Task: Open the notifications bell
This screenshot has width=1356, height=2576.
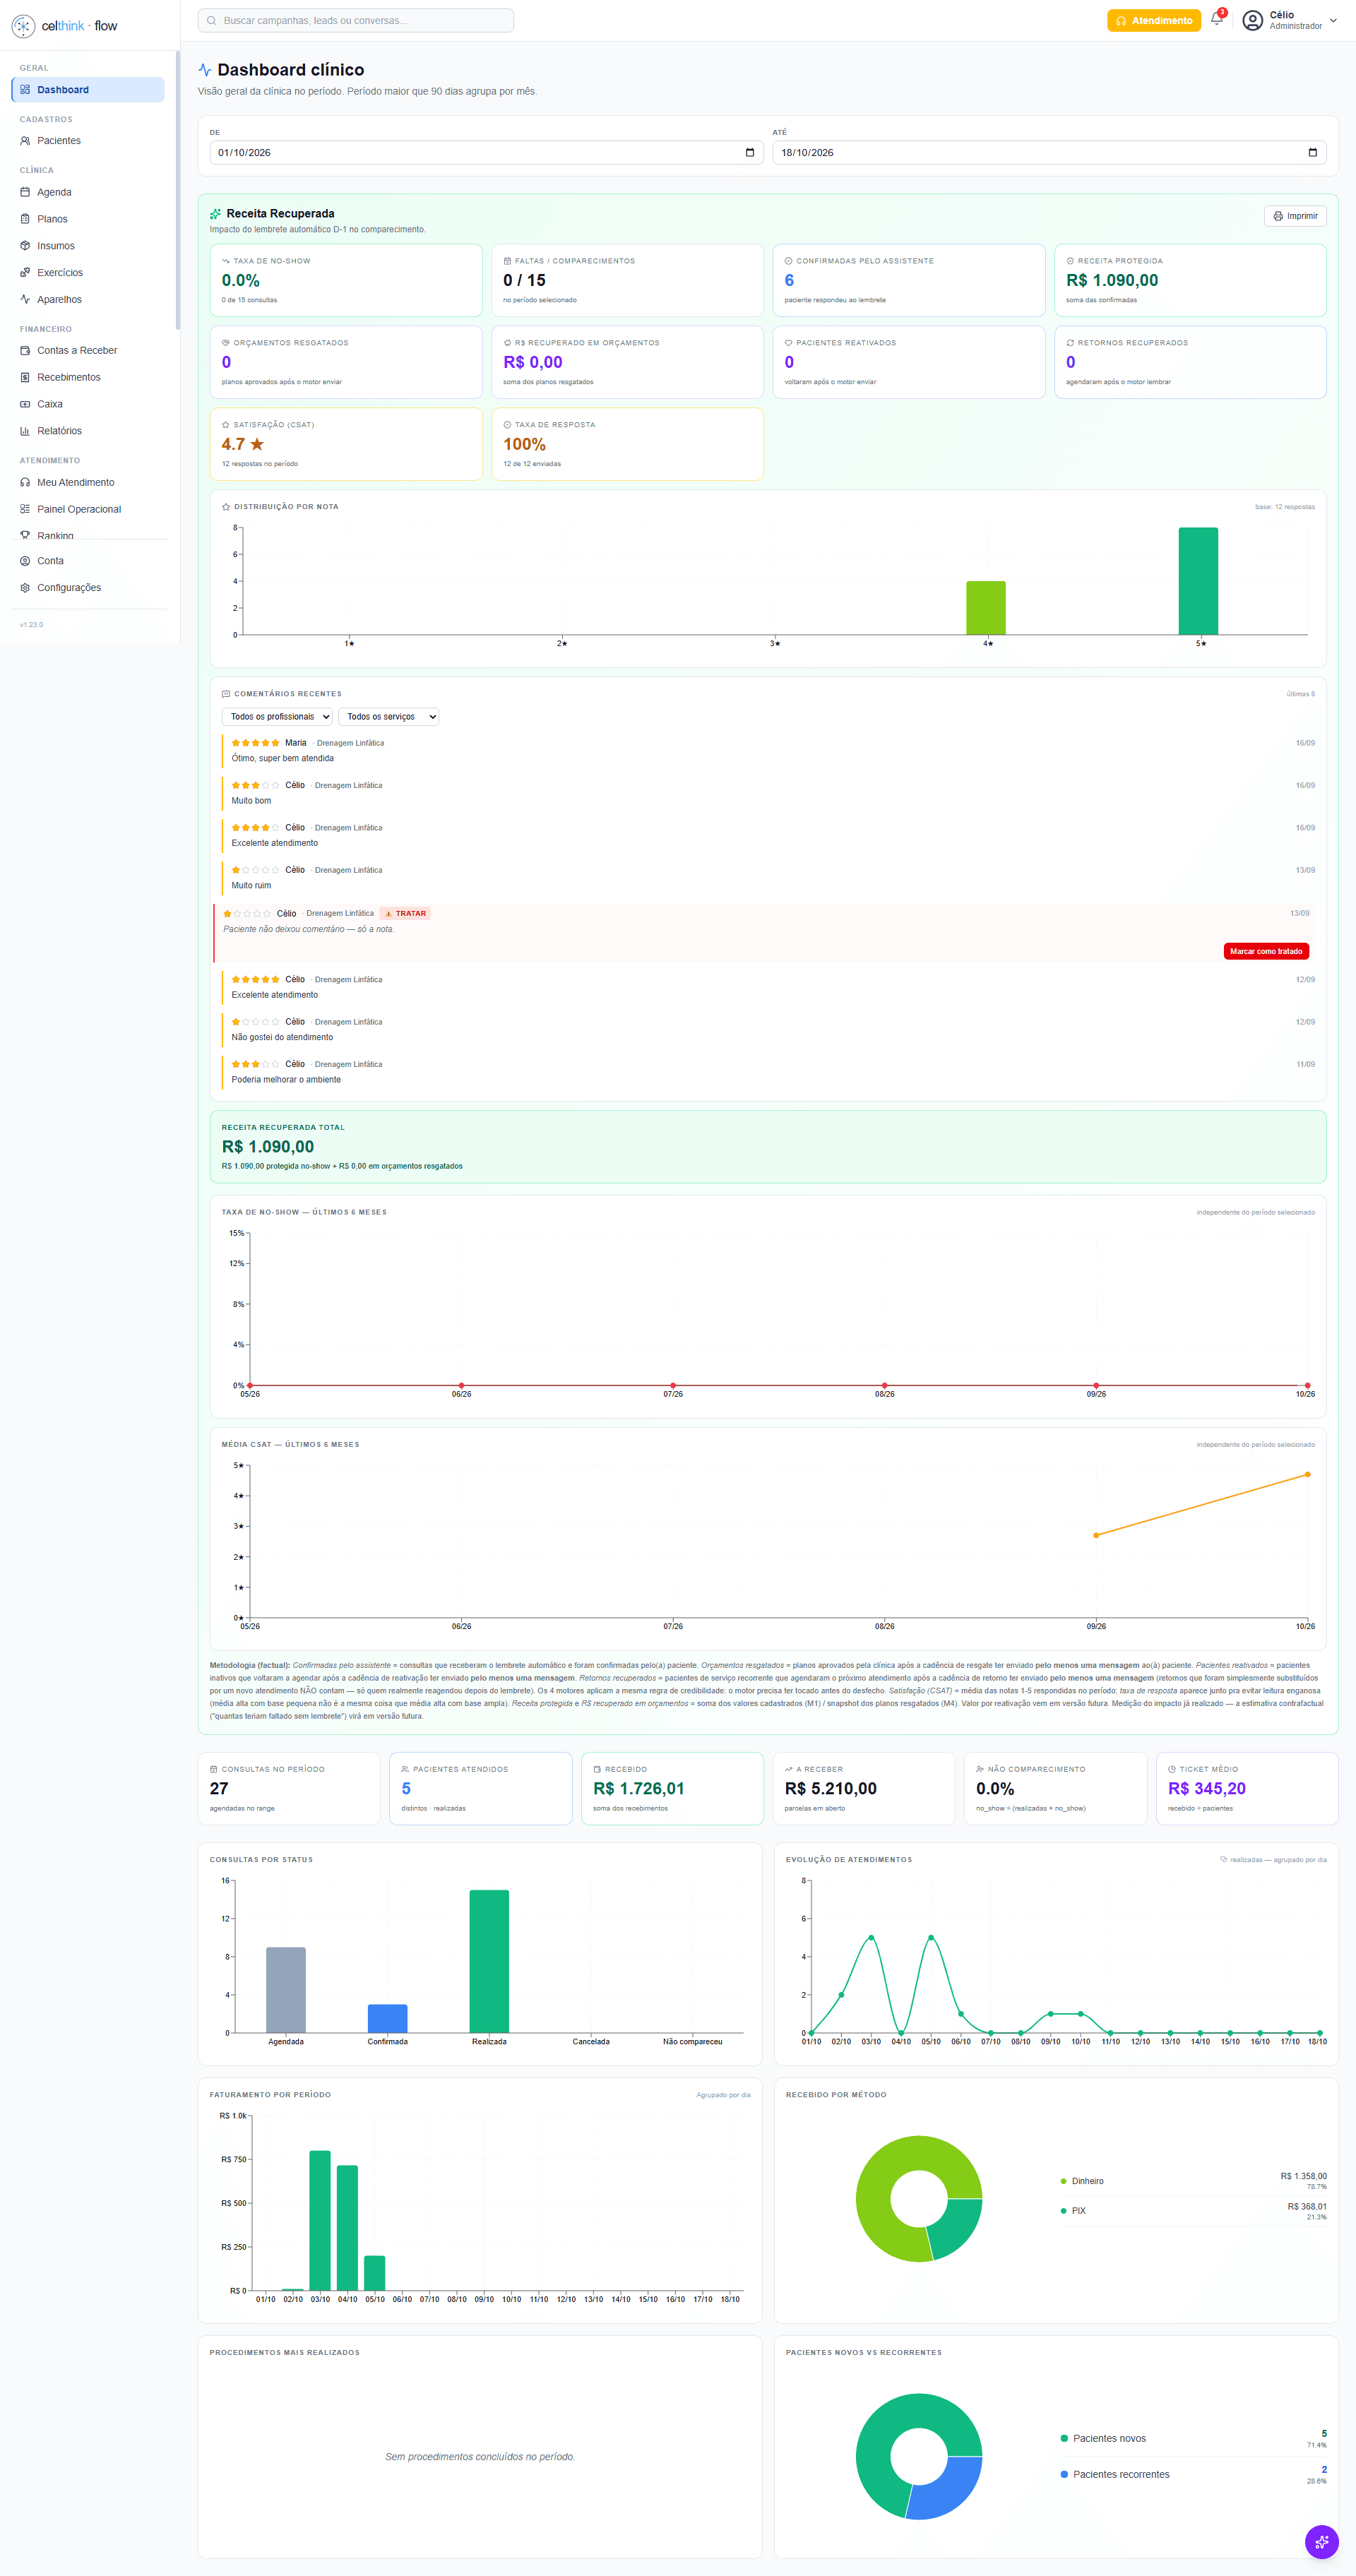Action: [1216, 20]
